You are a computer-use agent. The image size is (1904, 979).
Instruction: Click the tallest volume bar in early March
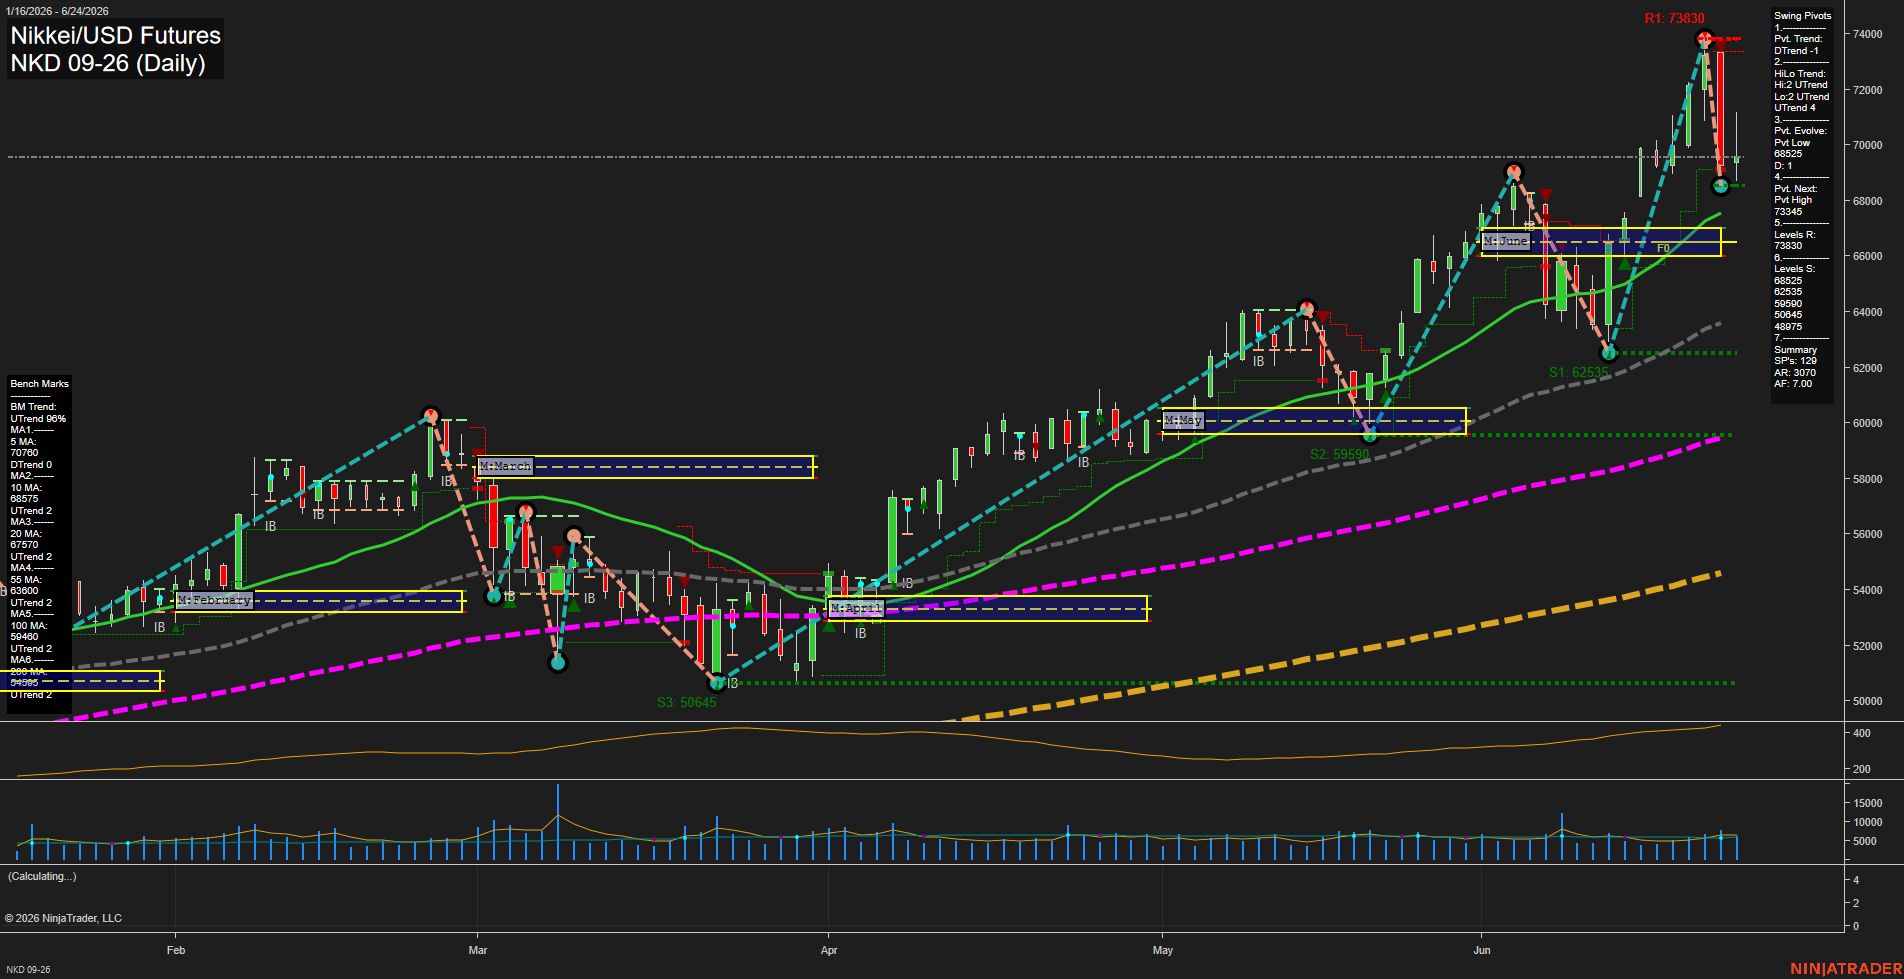[558, 822]
